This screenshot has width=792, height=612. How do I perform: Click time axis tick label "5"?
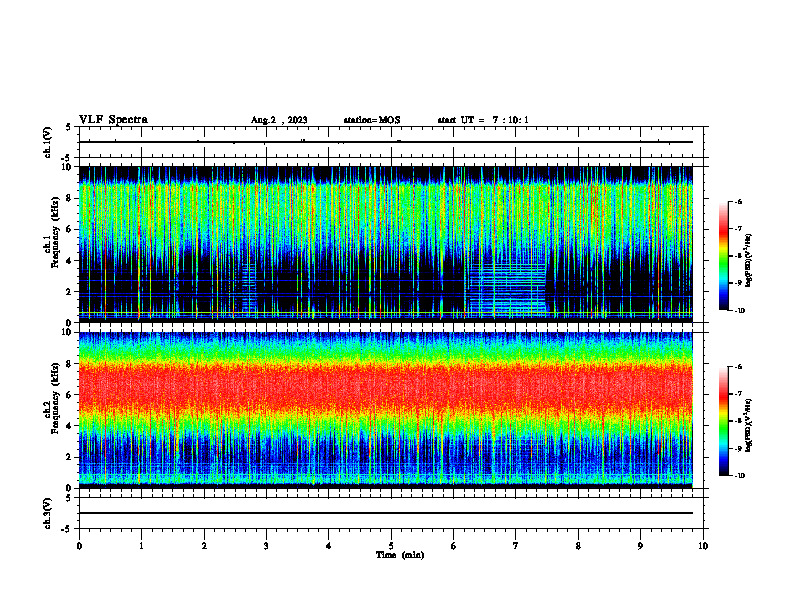tap(391, 546)
